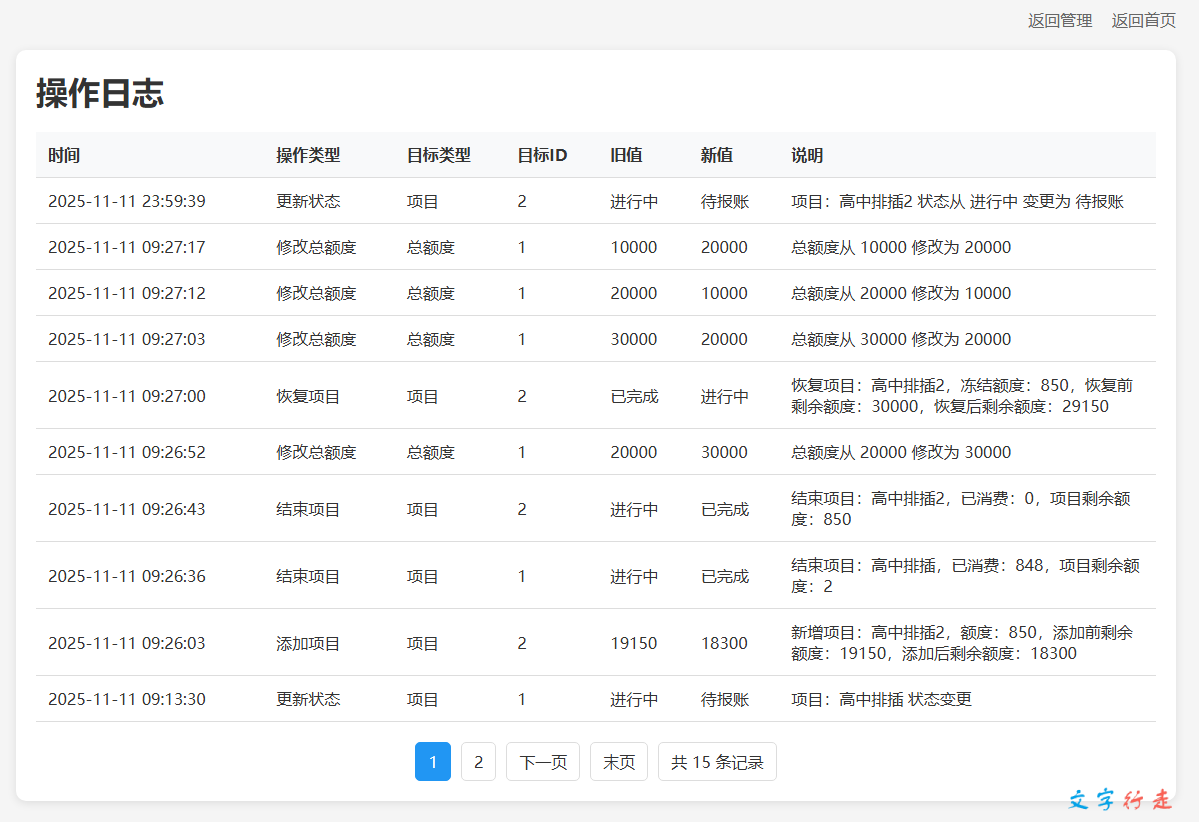Select the 目标类型 column header
The image size is (1199, 822).
point(438,155)
